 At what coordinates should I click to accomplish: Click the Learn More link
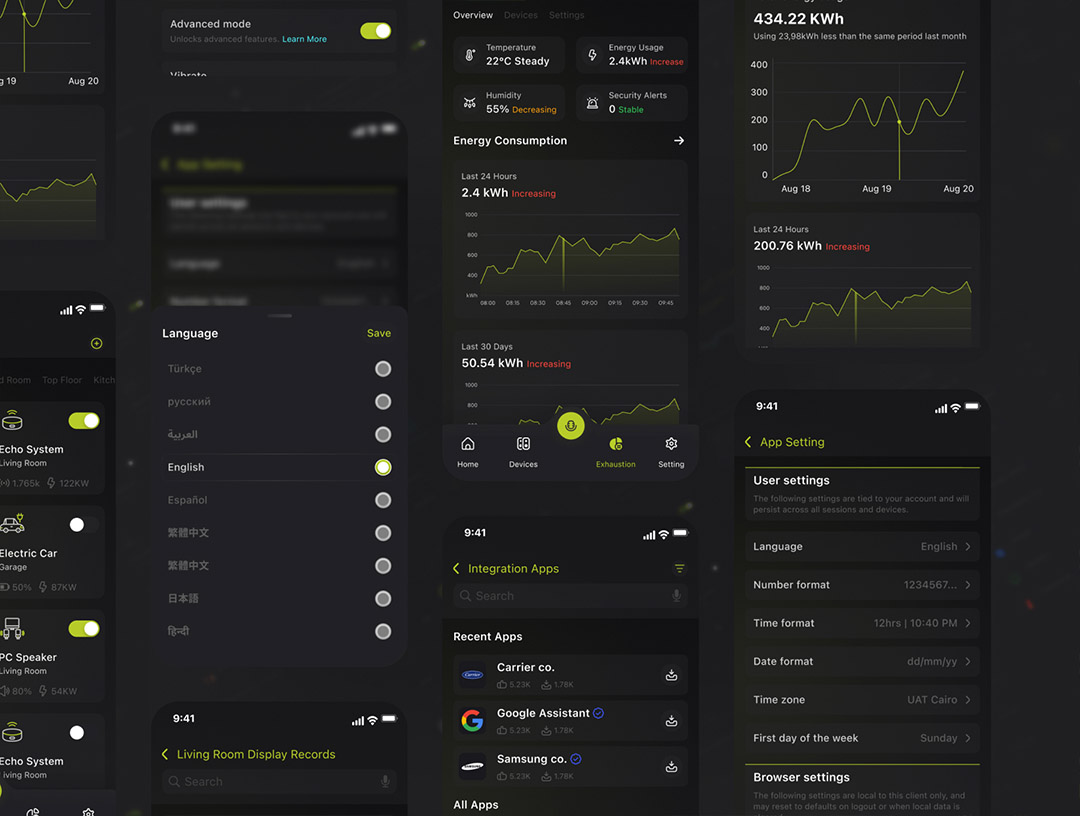coord(304,39)
